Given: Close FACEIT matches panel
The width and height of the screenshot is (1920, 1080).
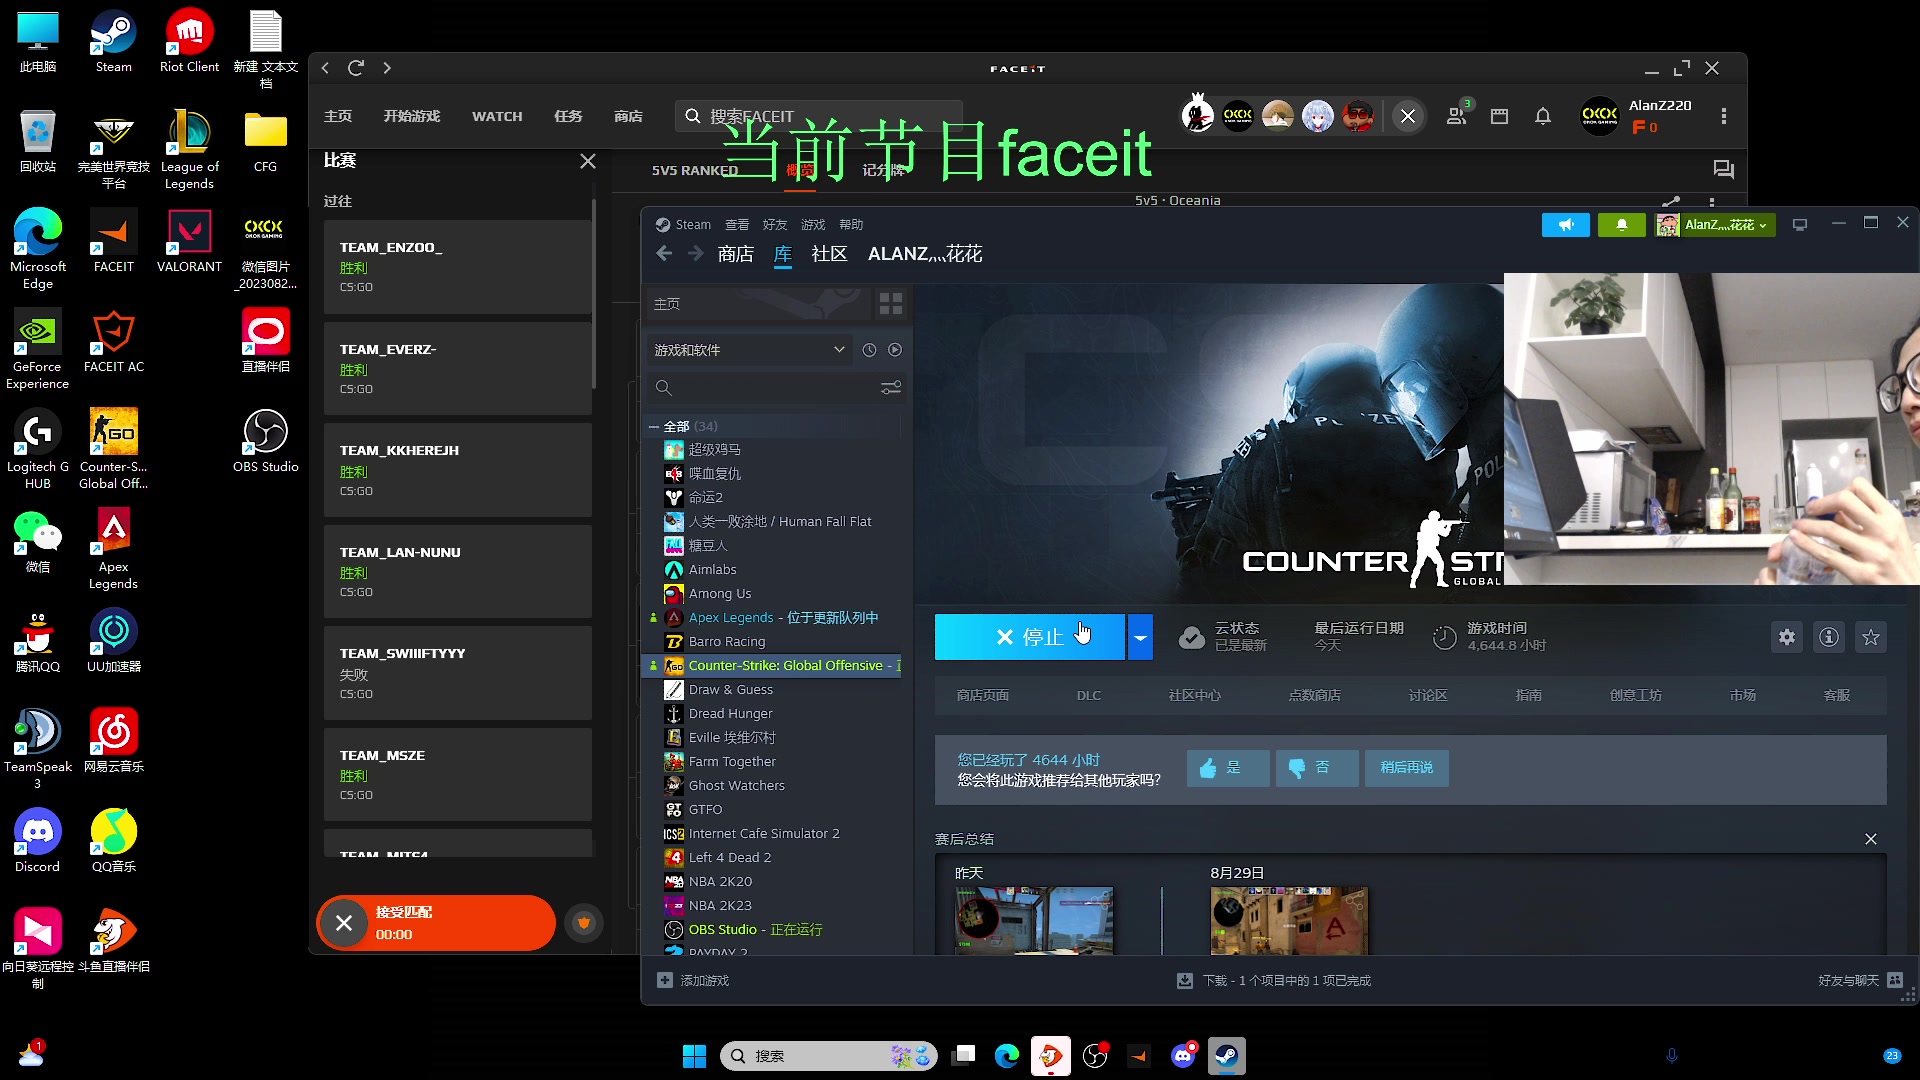Looking at the screenshot, I should click(588, 161).
